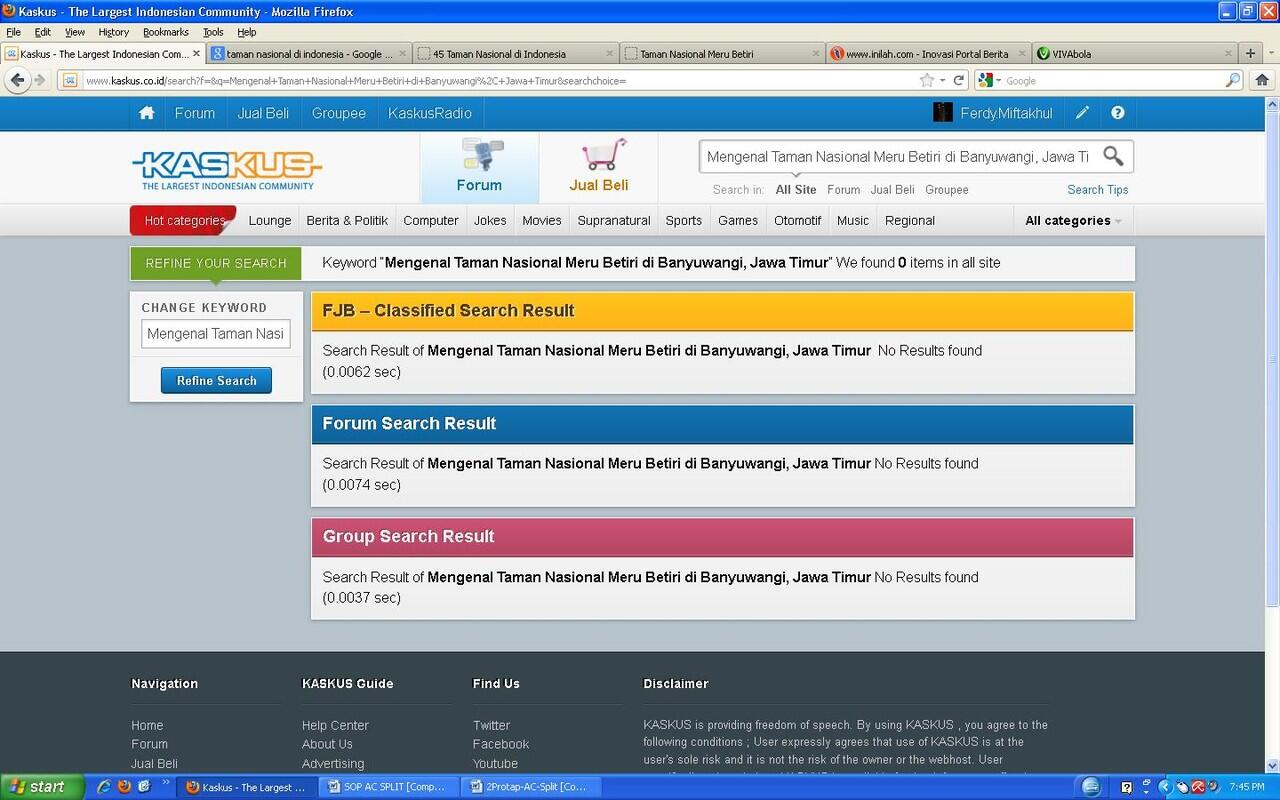Click the pencil create-post icon
The width and height of the screenshot is (1280, 800).
[x=1082, y=113]
